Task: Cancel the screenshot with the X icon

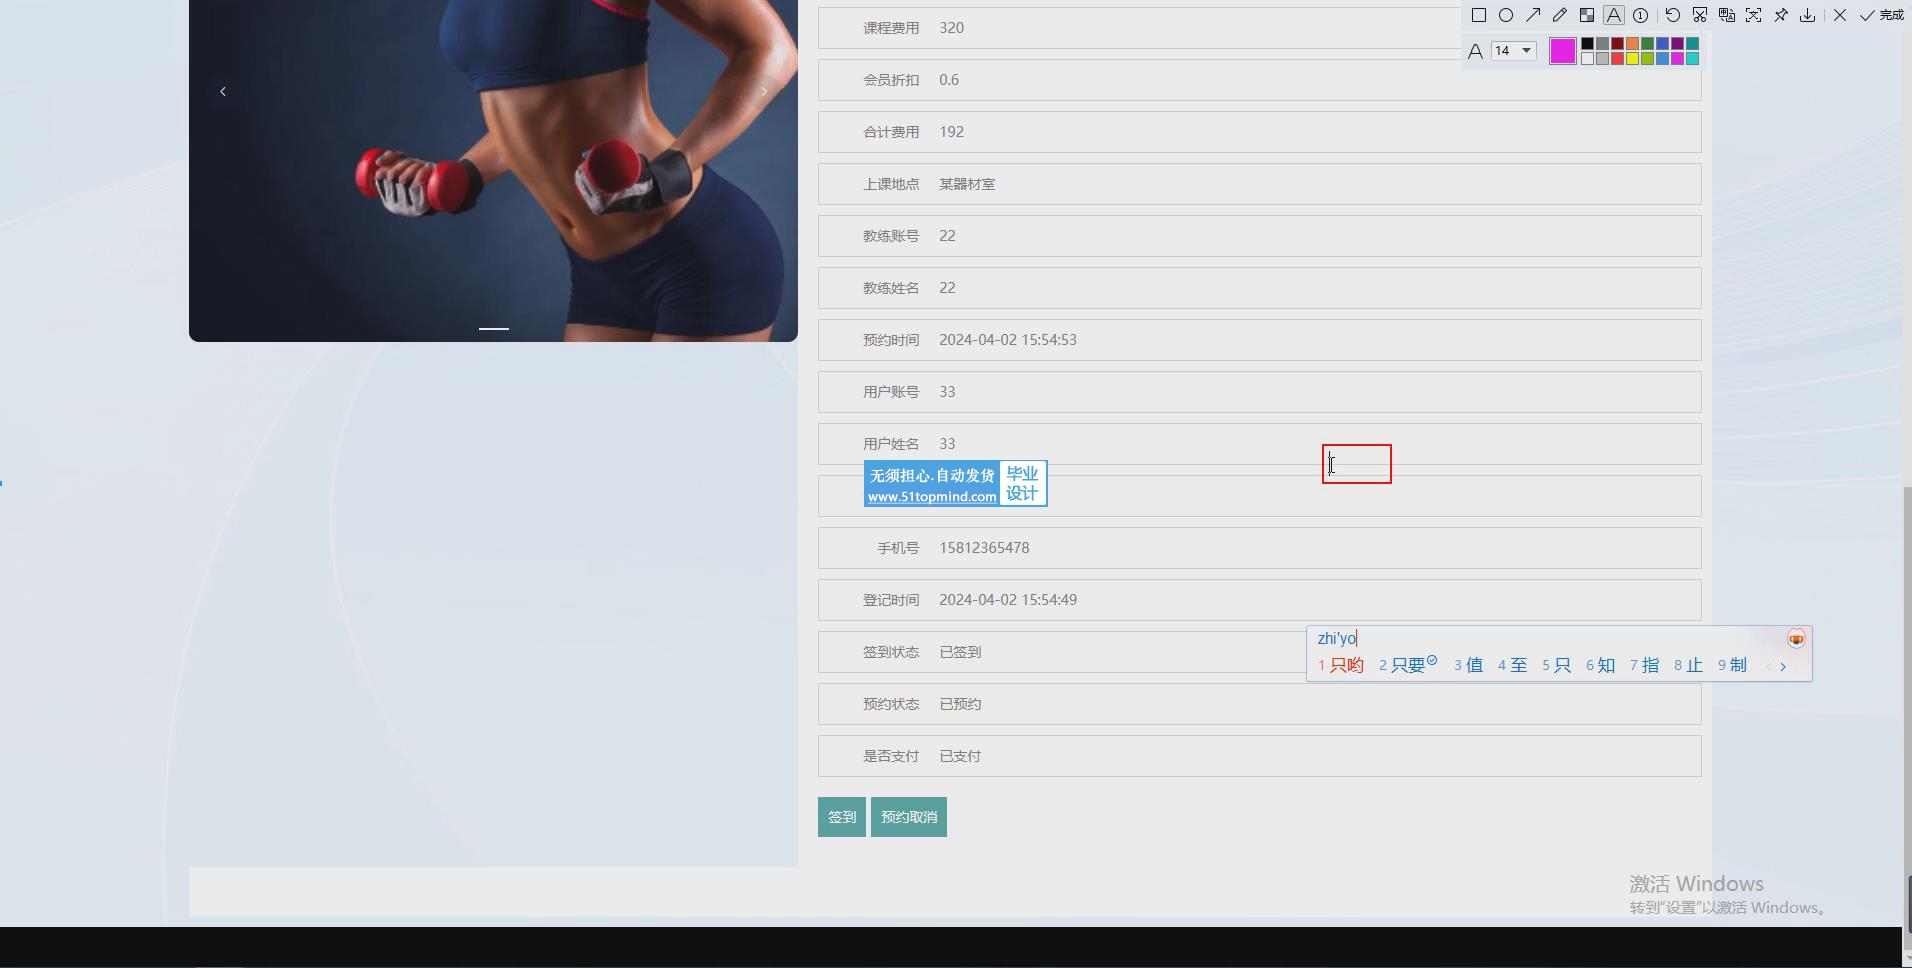Action: (1840, 15)
